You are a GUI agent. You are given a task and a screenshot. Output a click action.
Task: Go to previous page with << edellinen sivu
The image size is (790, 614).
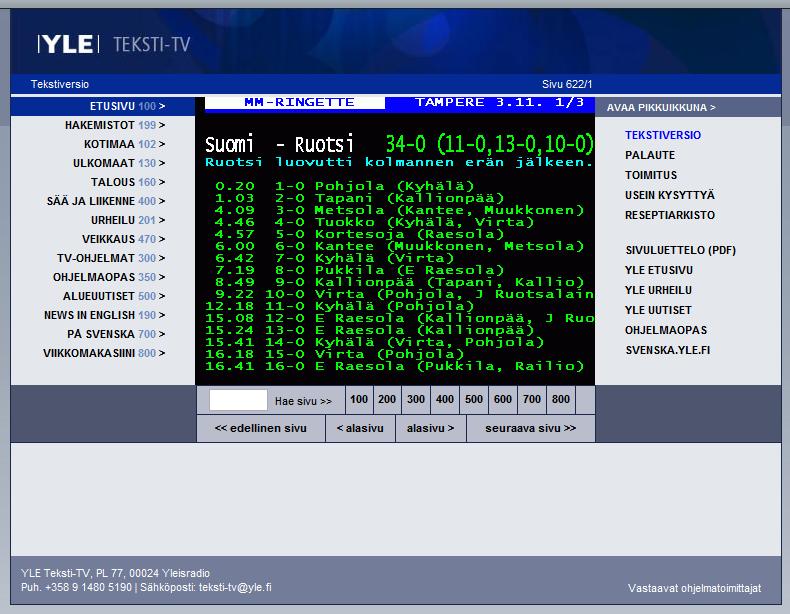coord(261,428)
